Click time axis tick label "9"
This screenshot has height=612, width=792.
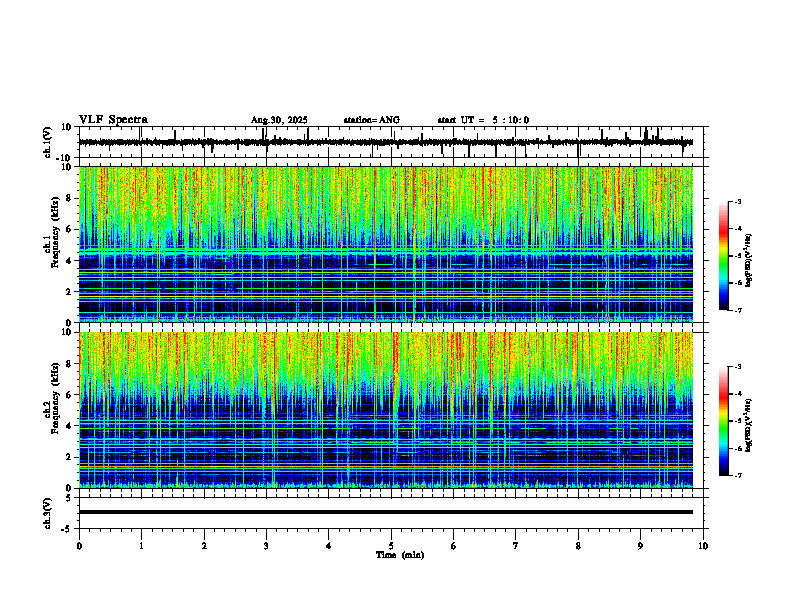click(640, 546)
